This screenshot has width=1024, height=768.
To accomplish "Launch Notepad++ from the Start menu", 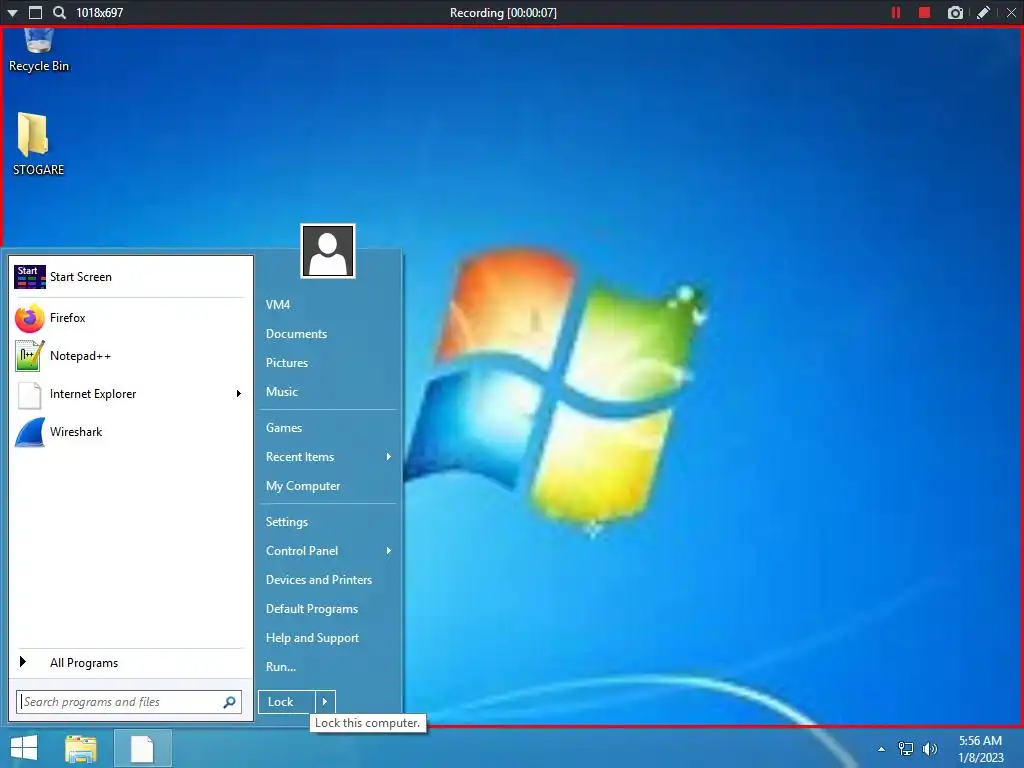I will click(x=131, y=356).
